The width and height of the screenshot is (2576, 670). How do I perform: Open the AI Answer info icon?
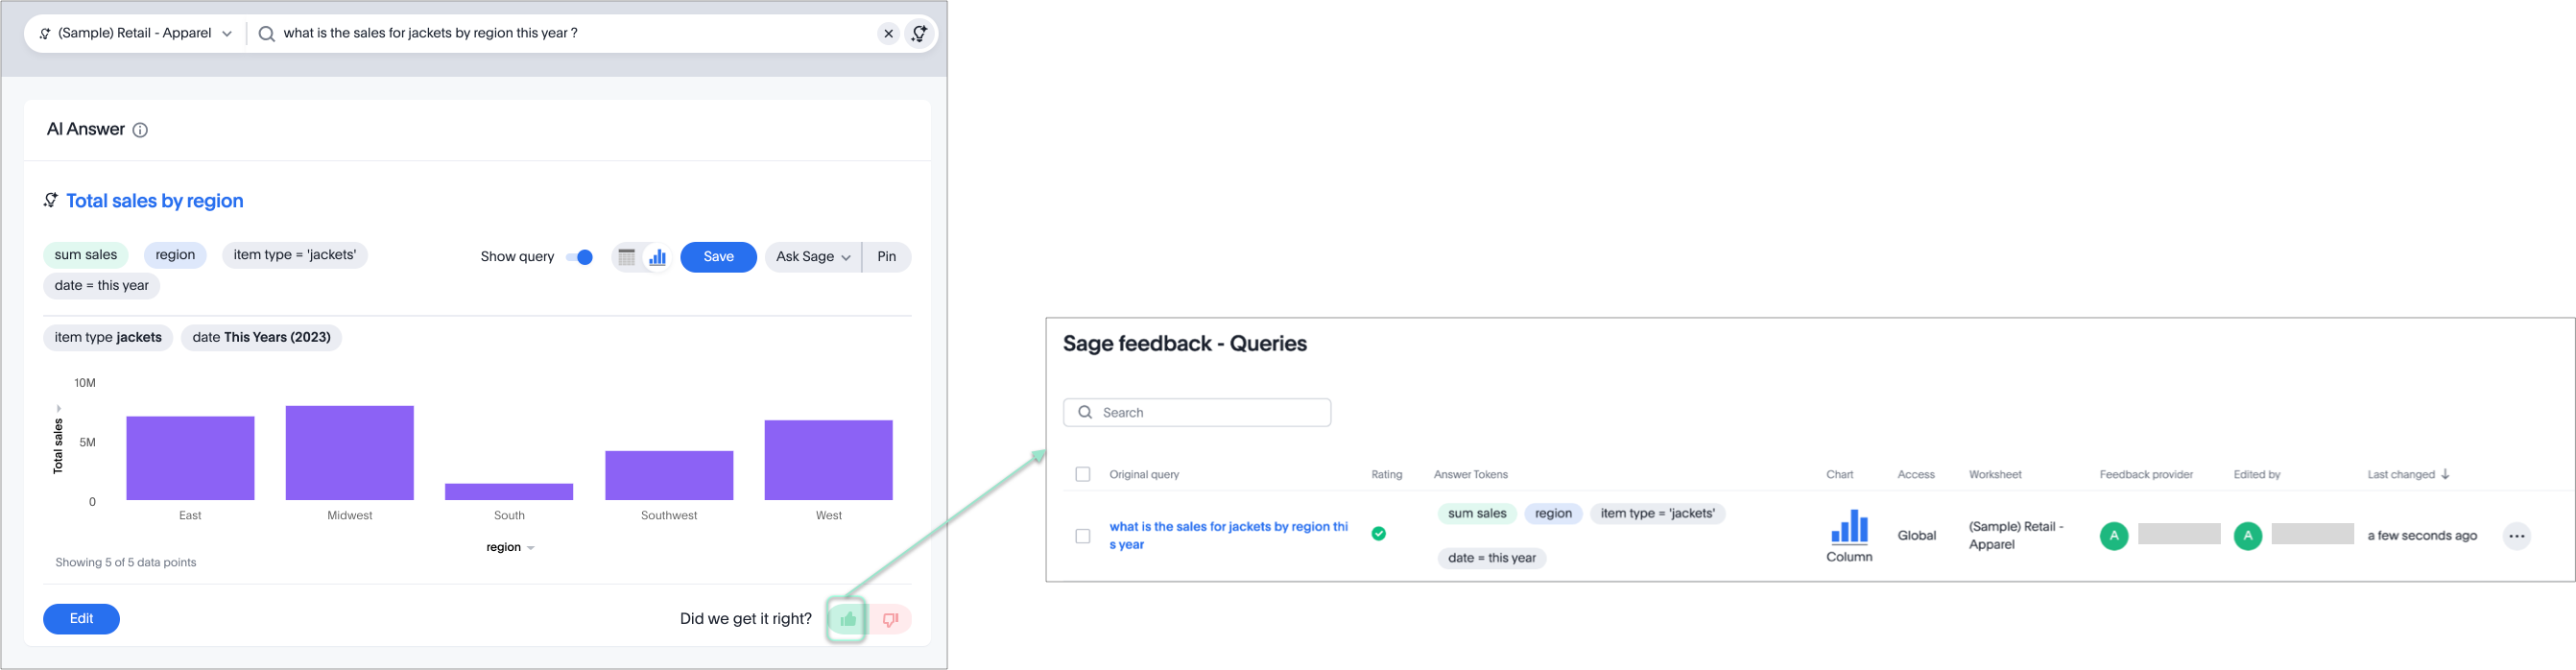(141, 130)
